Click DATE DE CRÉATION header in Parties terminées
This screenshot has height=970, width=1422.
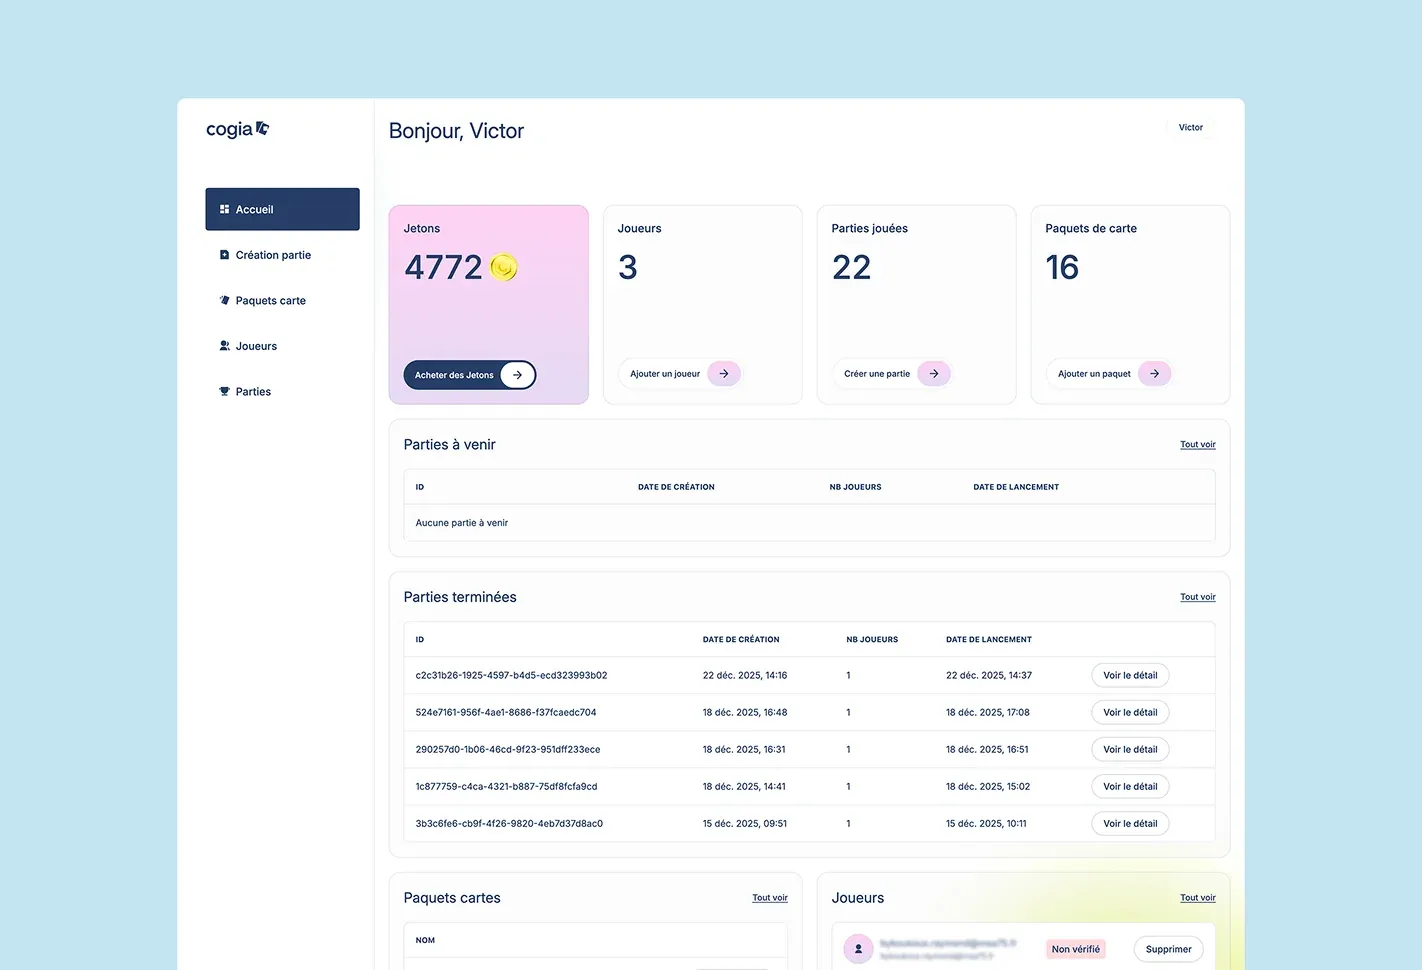(741, 639)
